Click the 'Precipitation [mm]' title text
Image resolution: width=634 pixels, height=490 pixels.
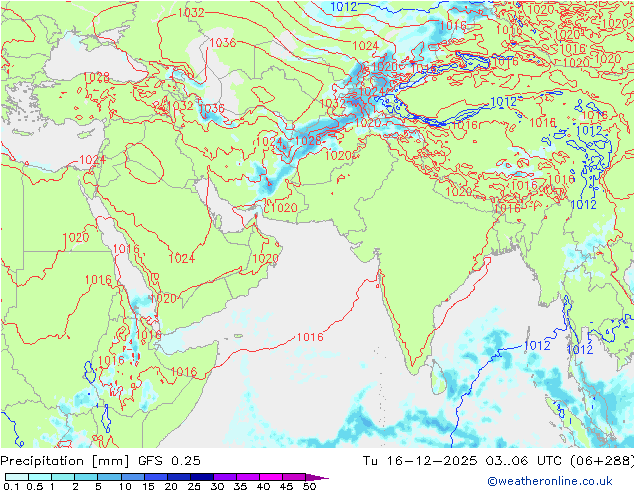pos(65,461)
